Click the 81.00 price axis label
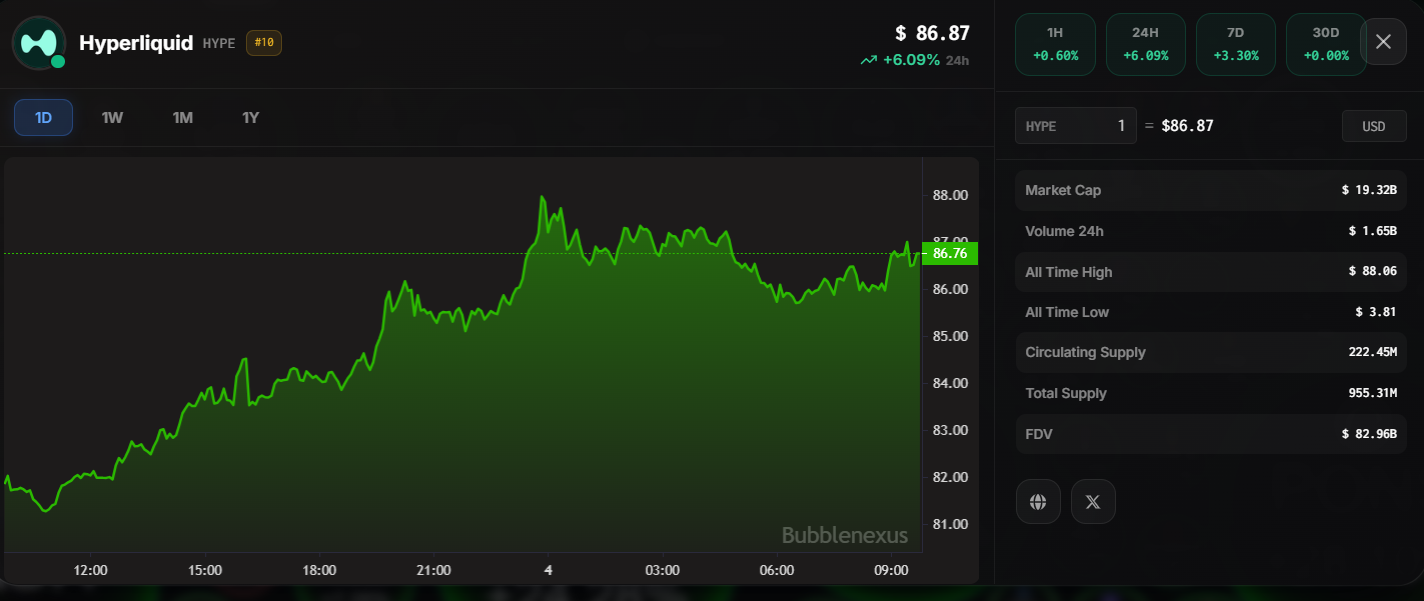 tap(950, 524)
